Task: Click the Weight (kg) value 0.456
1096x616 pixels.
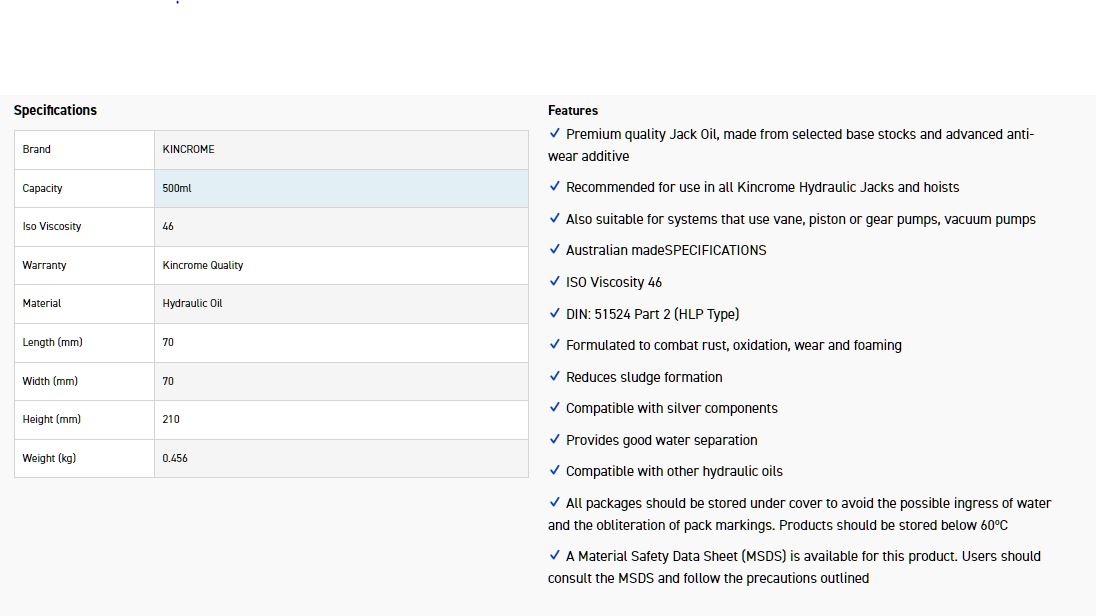Action: 175,458
